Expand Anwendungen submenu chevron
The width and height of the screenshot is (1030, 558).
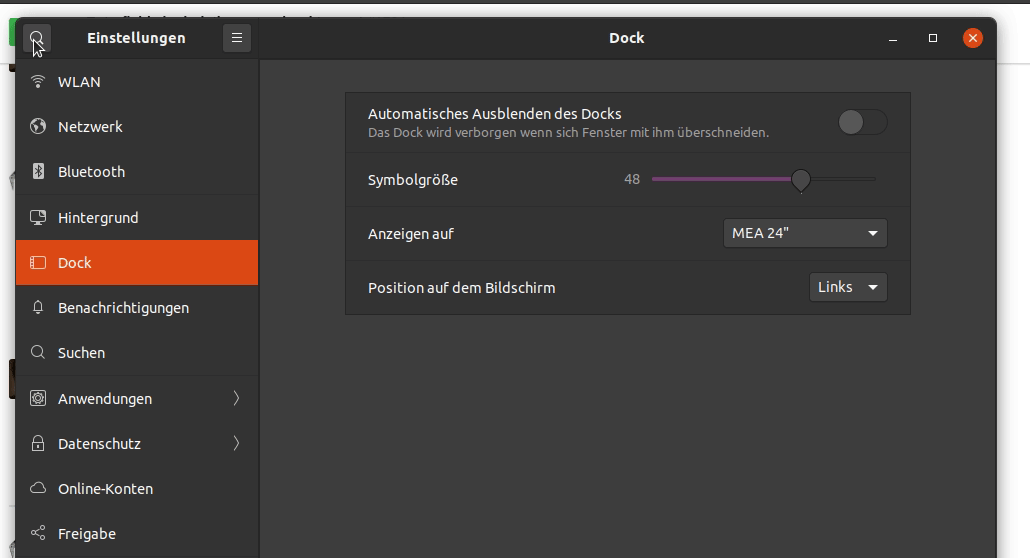(x=236, y=398)
